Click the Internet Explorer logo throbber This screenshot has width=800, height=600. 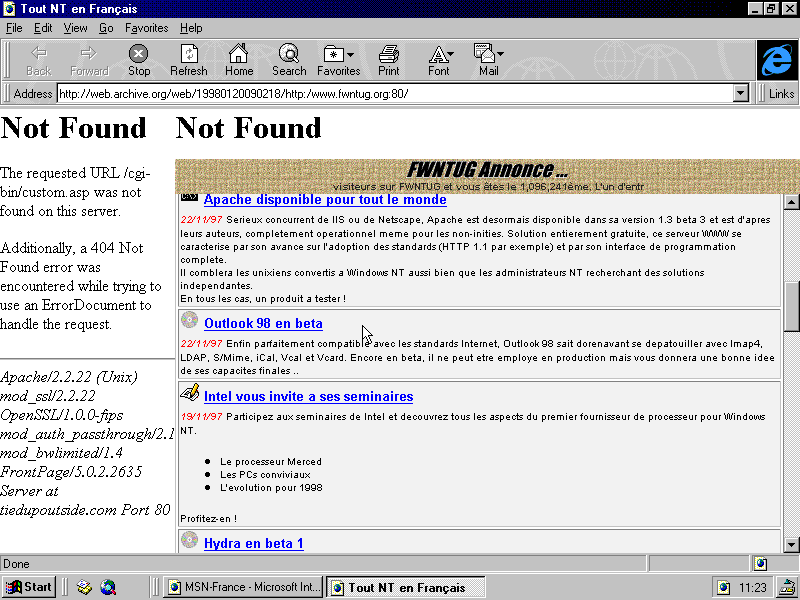click(777, 60)
